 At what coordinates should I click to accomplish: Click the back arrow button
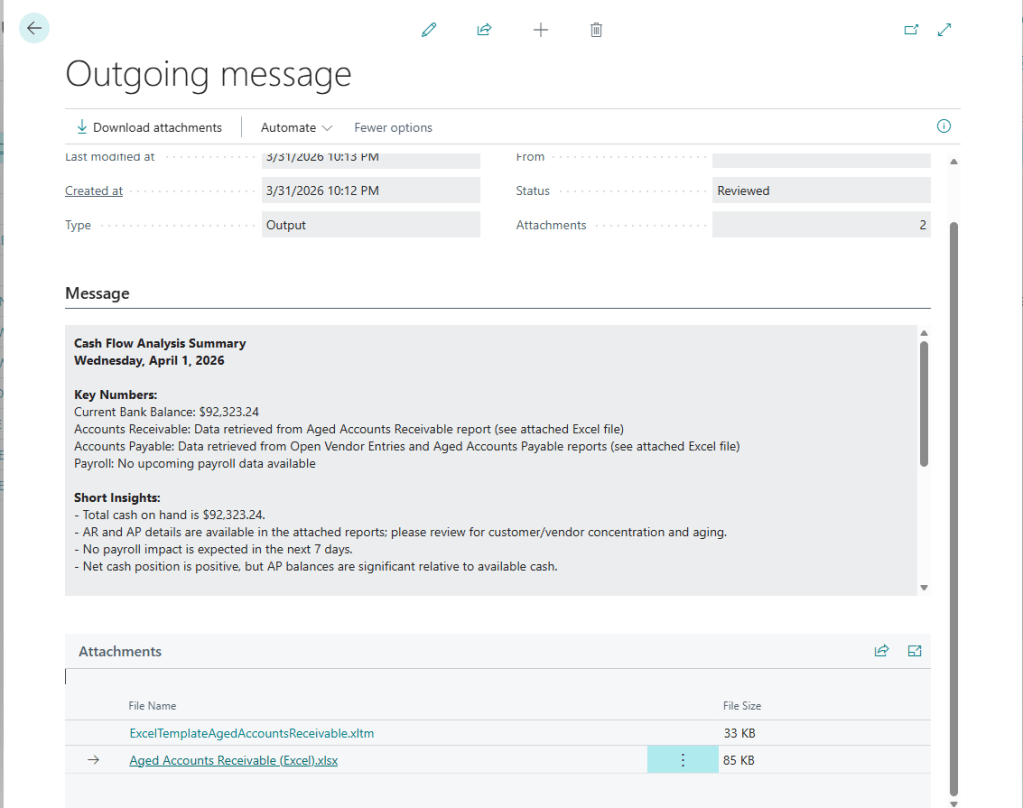coord(35,28)
